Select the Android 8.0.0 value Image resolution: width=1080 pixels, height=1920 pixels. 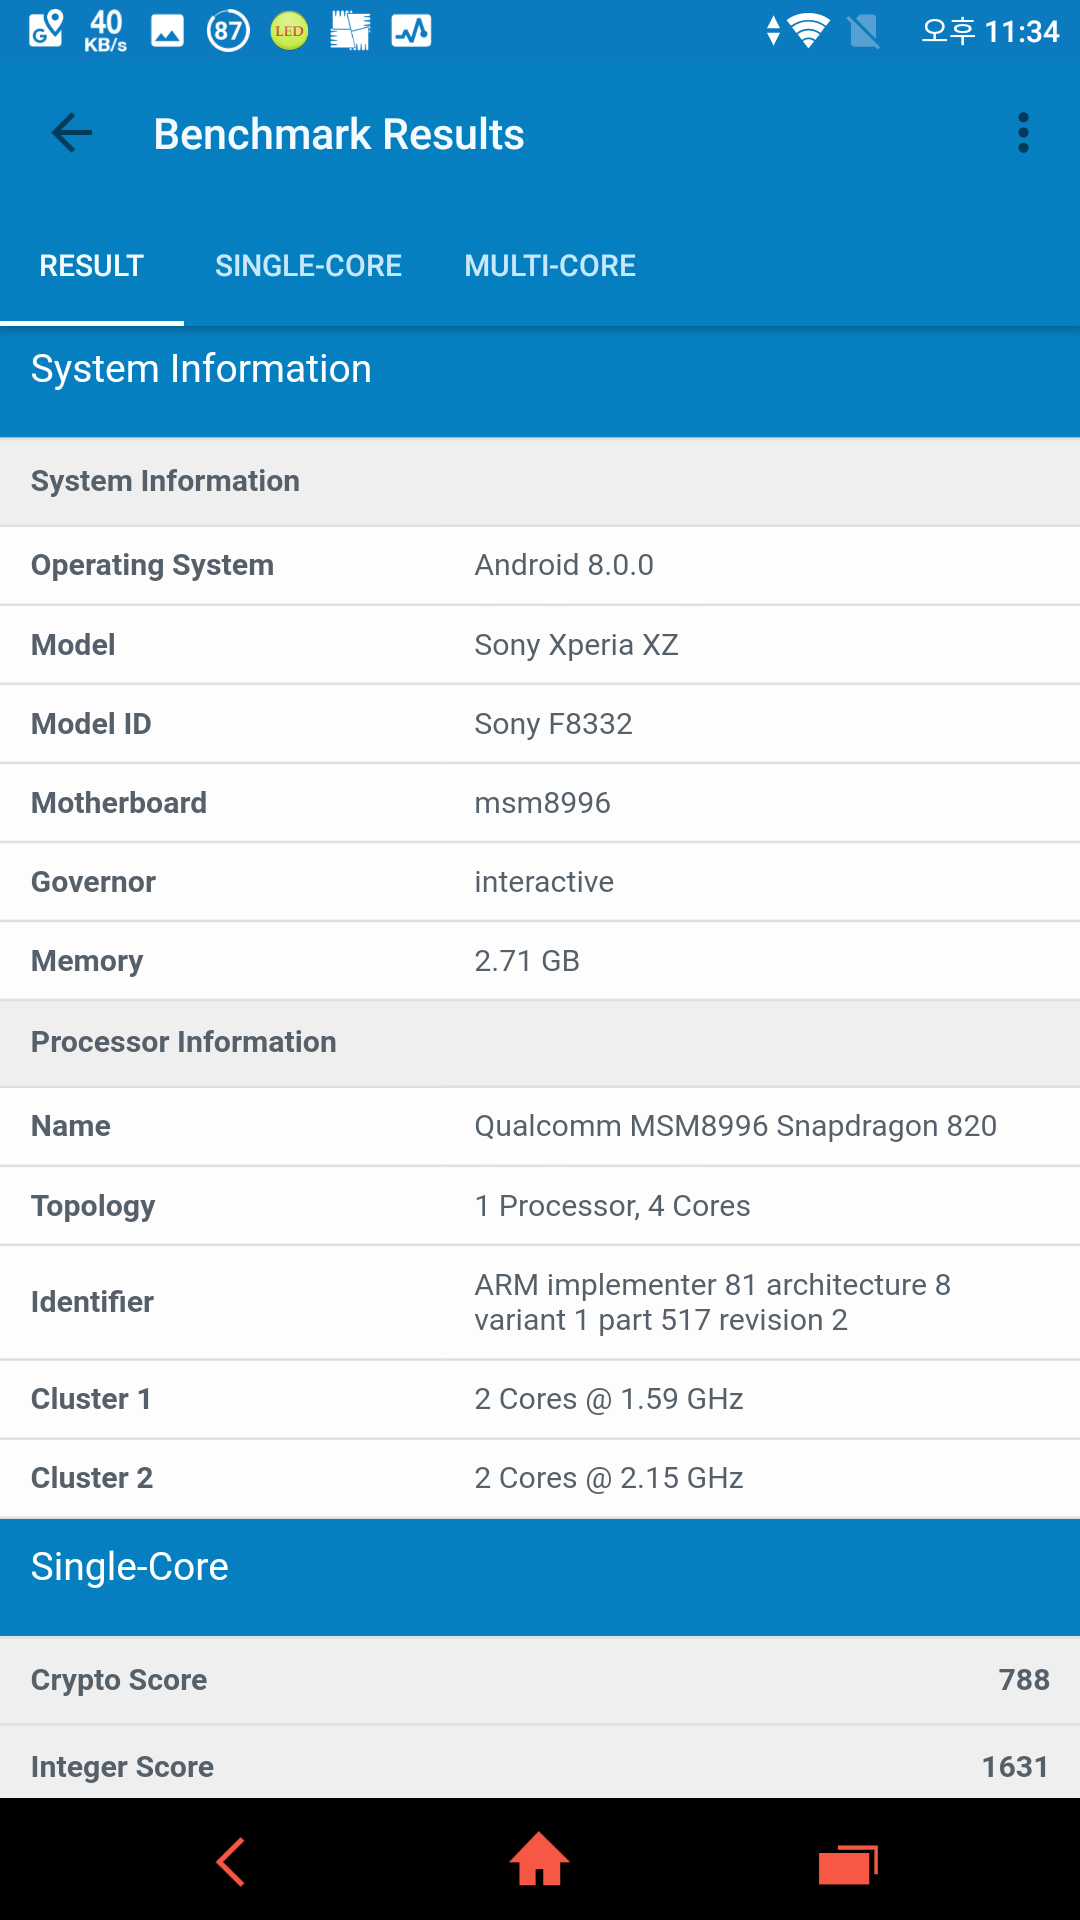[x=564, y=565]
